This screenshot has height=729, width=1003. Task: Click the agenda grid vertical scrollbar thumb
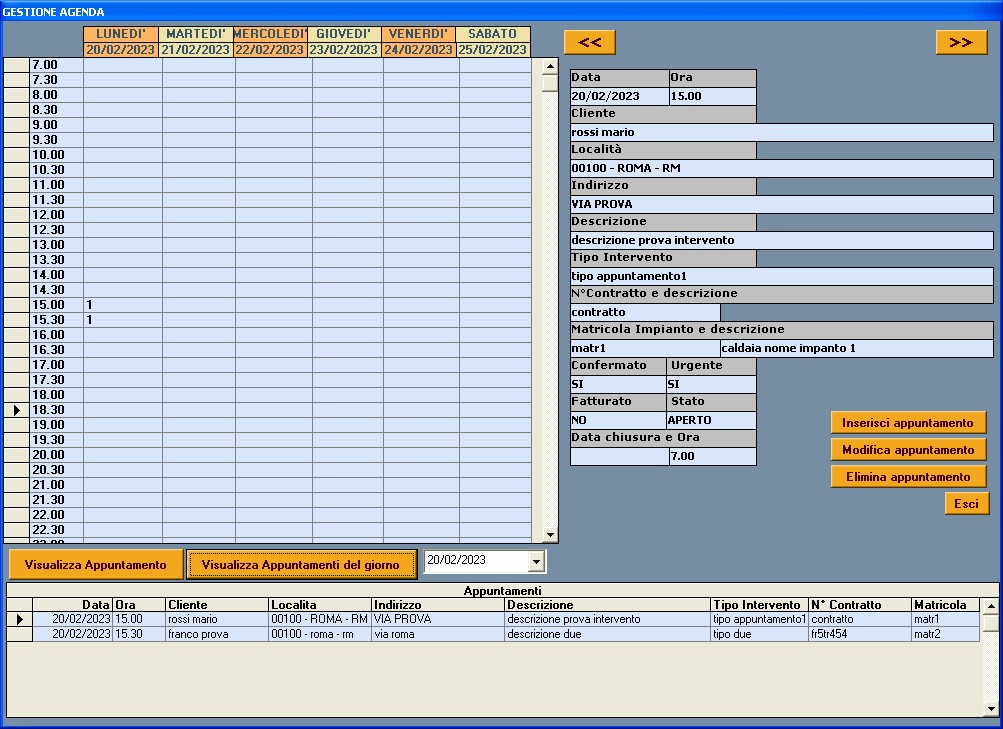click(549, 83)
